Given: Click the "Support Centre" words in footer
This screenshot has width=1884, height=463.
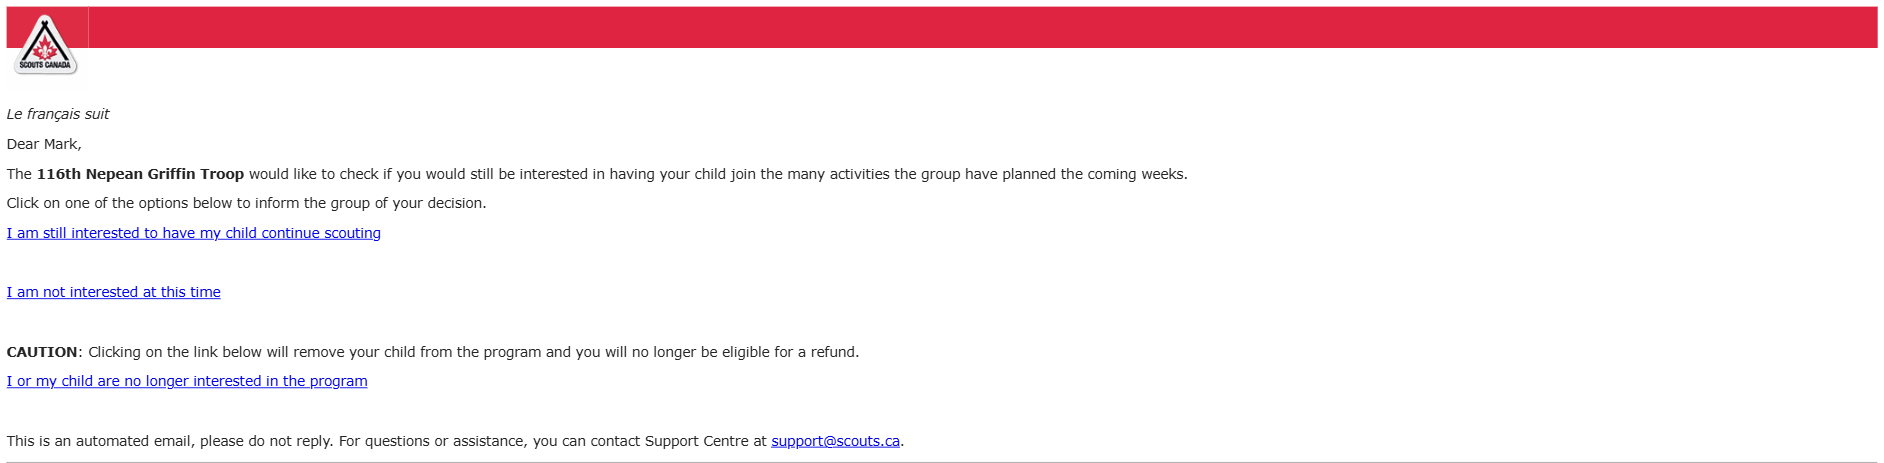Looking at the screenshot, I should pos(696,441).
